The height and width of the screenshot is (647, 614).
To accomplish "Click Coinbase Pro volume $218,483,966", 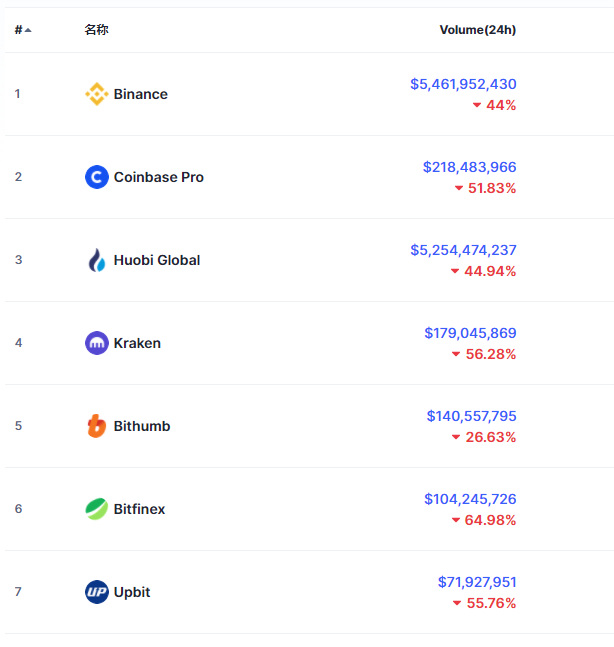I will pos(470,167).
